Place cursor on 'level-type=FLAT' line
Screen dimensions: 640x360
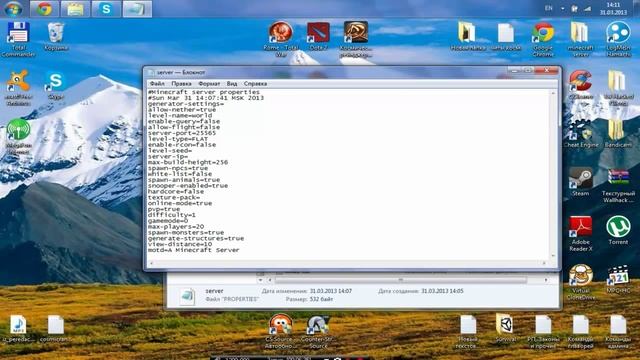click(178, 139)
